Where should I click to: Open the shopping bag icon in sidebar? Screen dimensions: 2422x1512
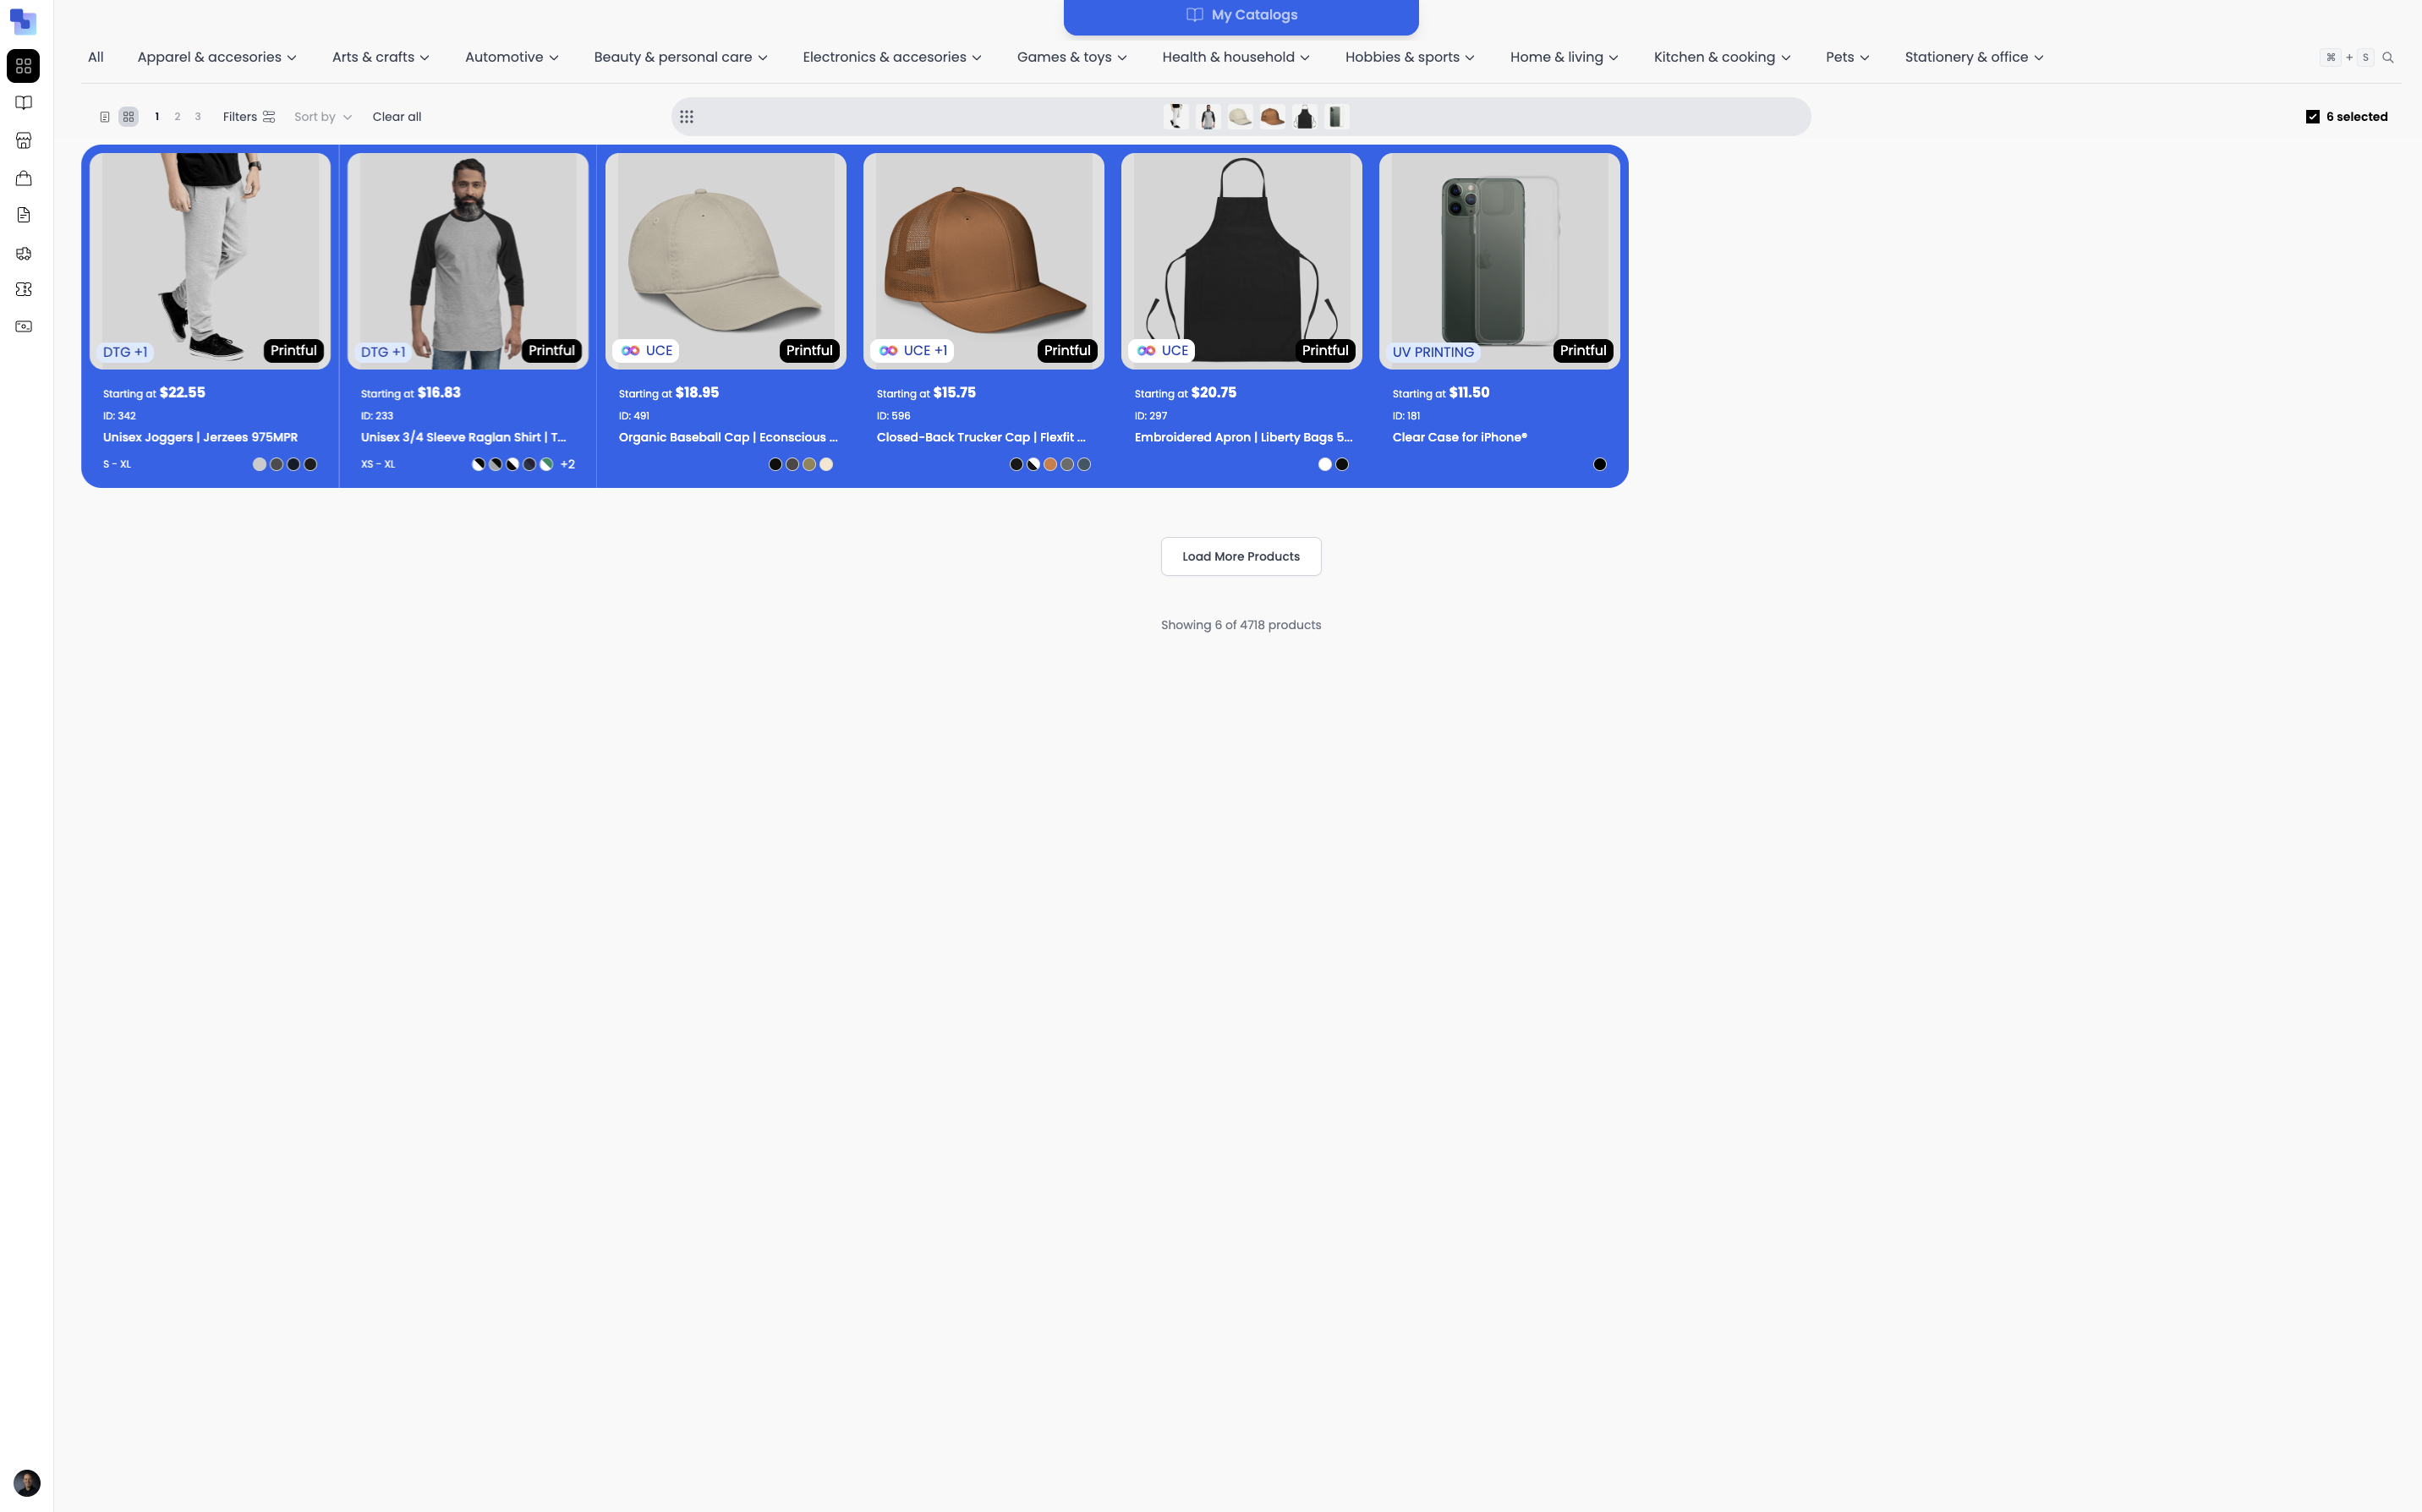(23, 178)
